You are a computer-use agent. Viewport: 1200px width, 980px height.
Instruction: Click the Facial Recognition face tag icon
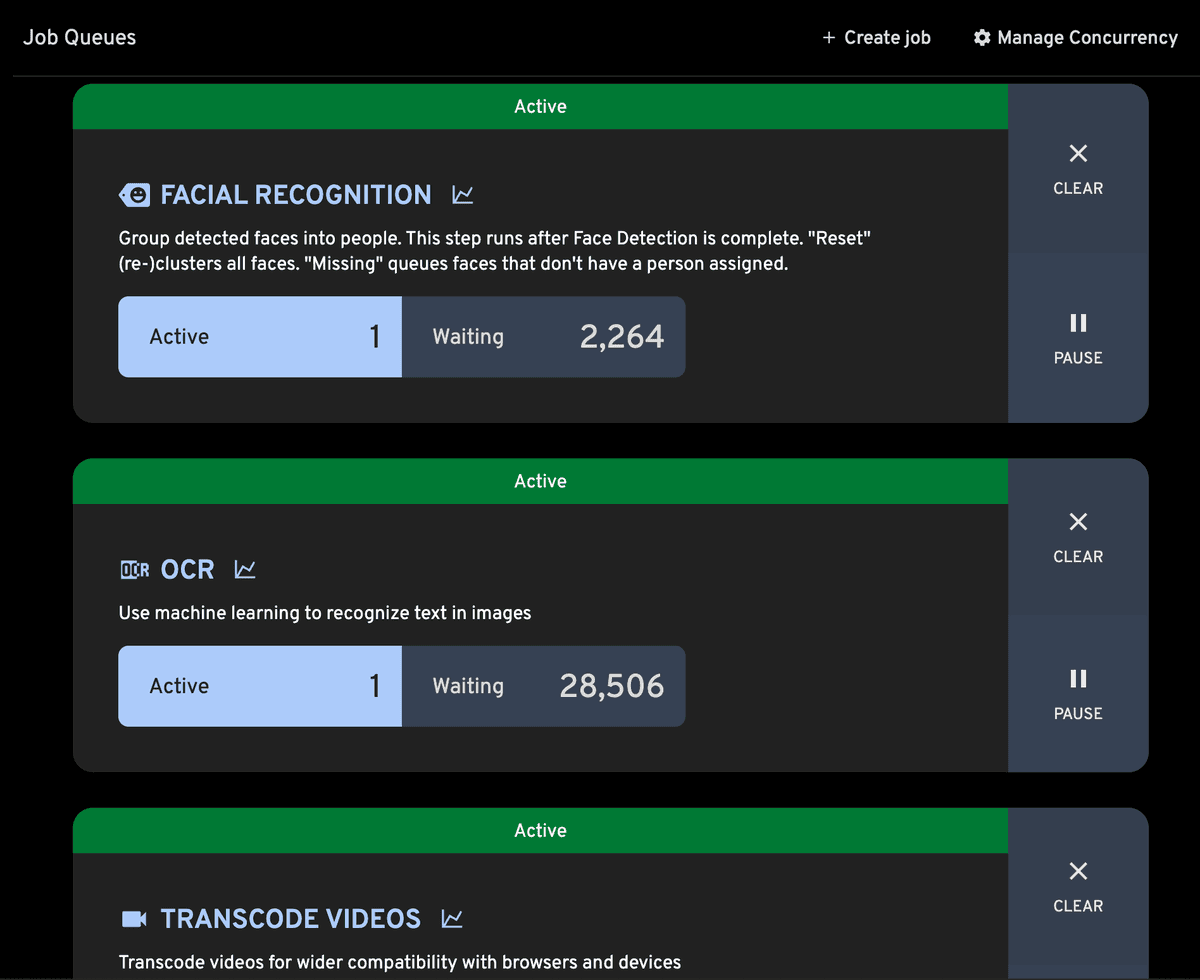pyautogui.click(x=134, y=195)
